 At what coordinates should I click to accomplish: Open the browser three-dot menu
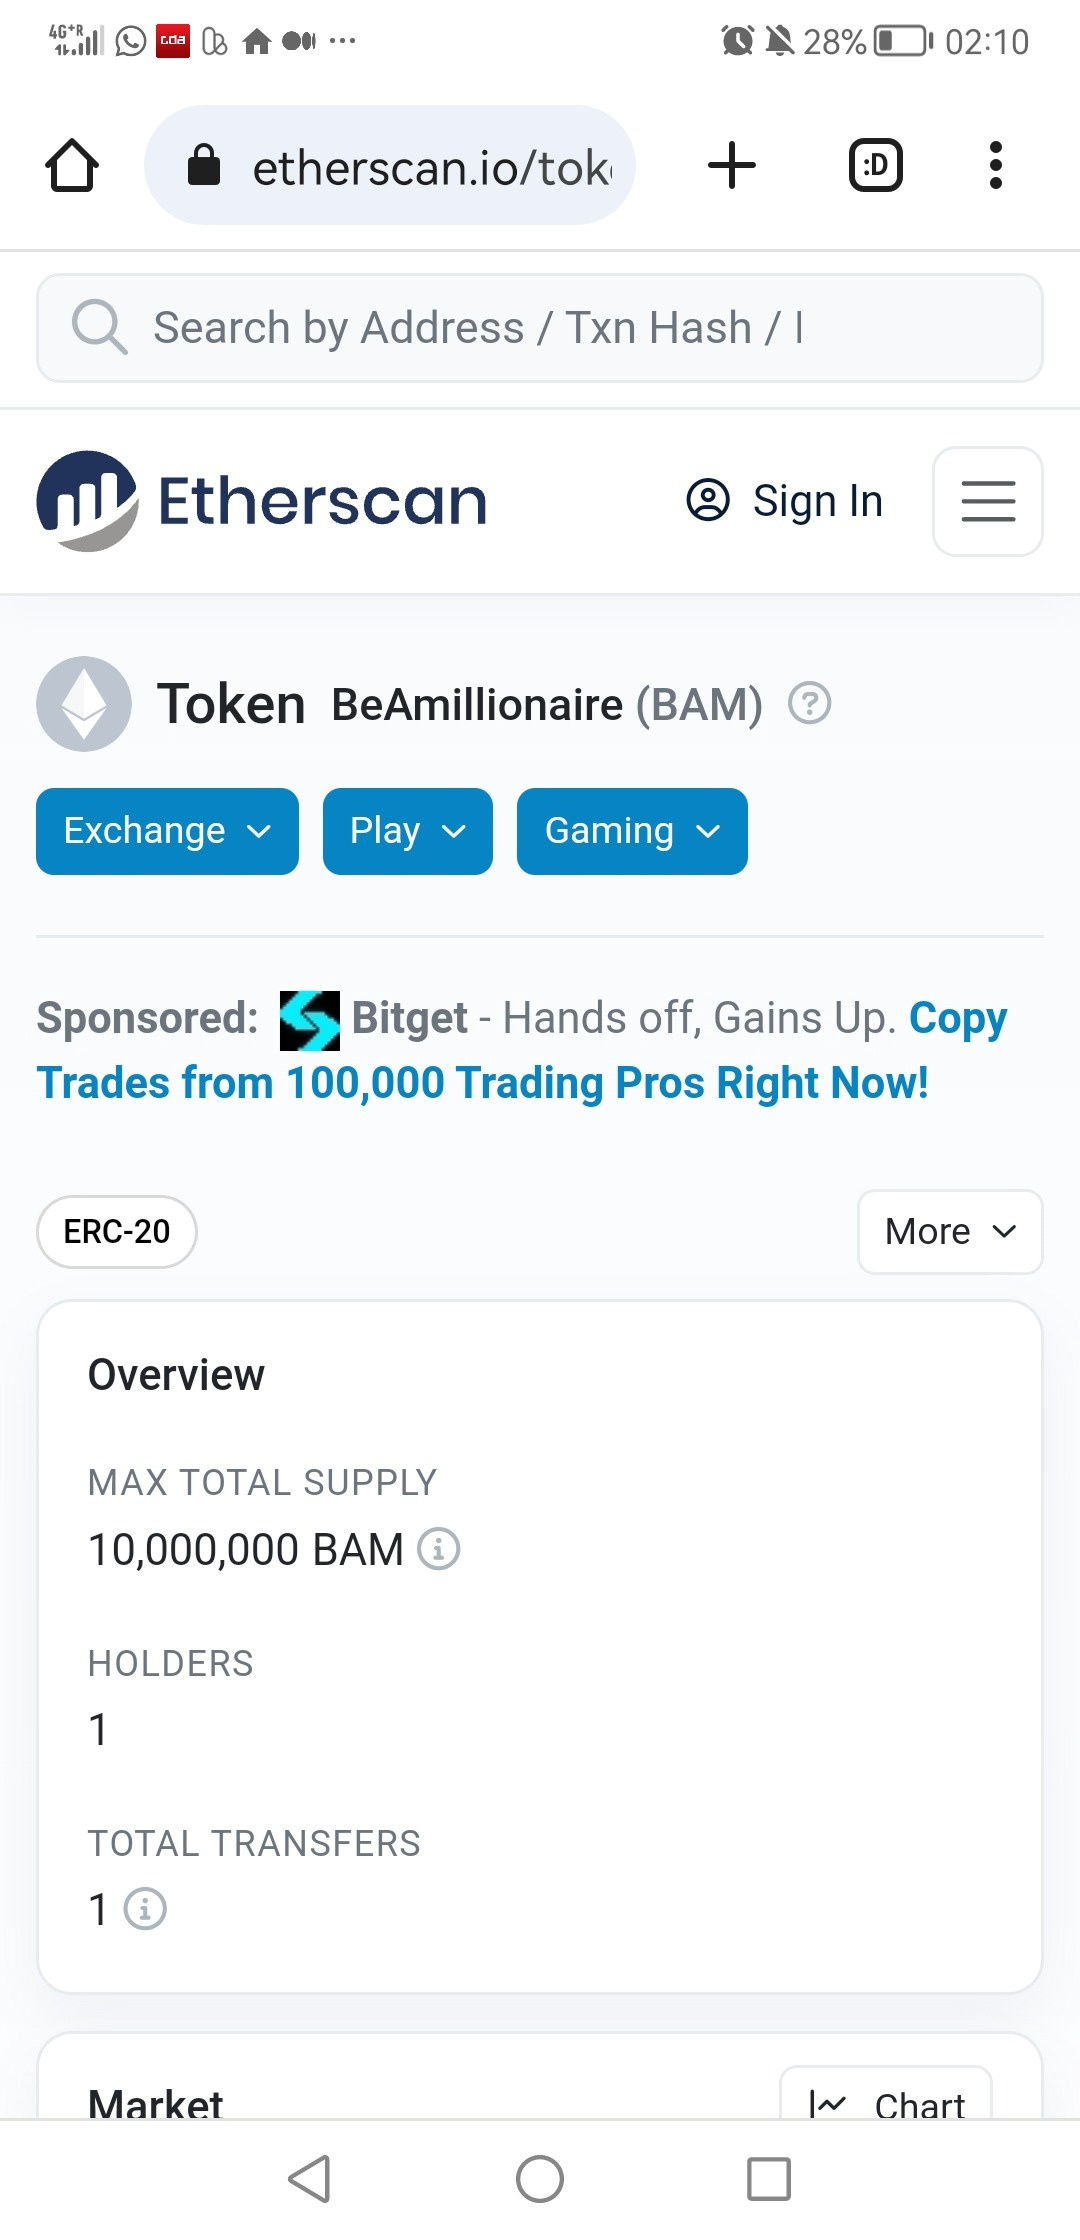(995, 165)
